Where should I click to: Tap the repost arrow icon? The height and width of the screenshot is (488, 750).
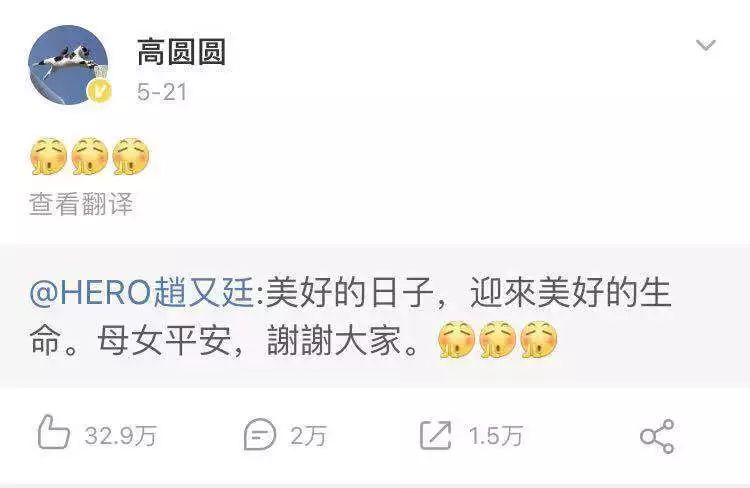pos(436,435)
